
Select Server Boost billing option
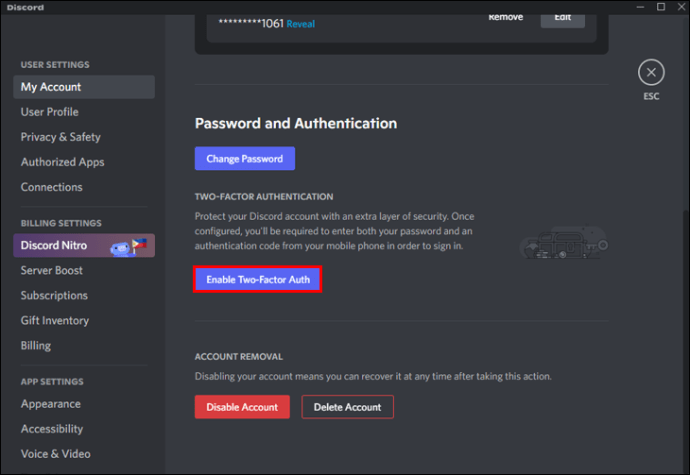52,271
